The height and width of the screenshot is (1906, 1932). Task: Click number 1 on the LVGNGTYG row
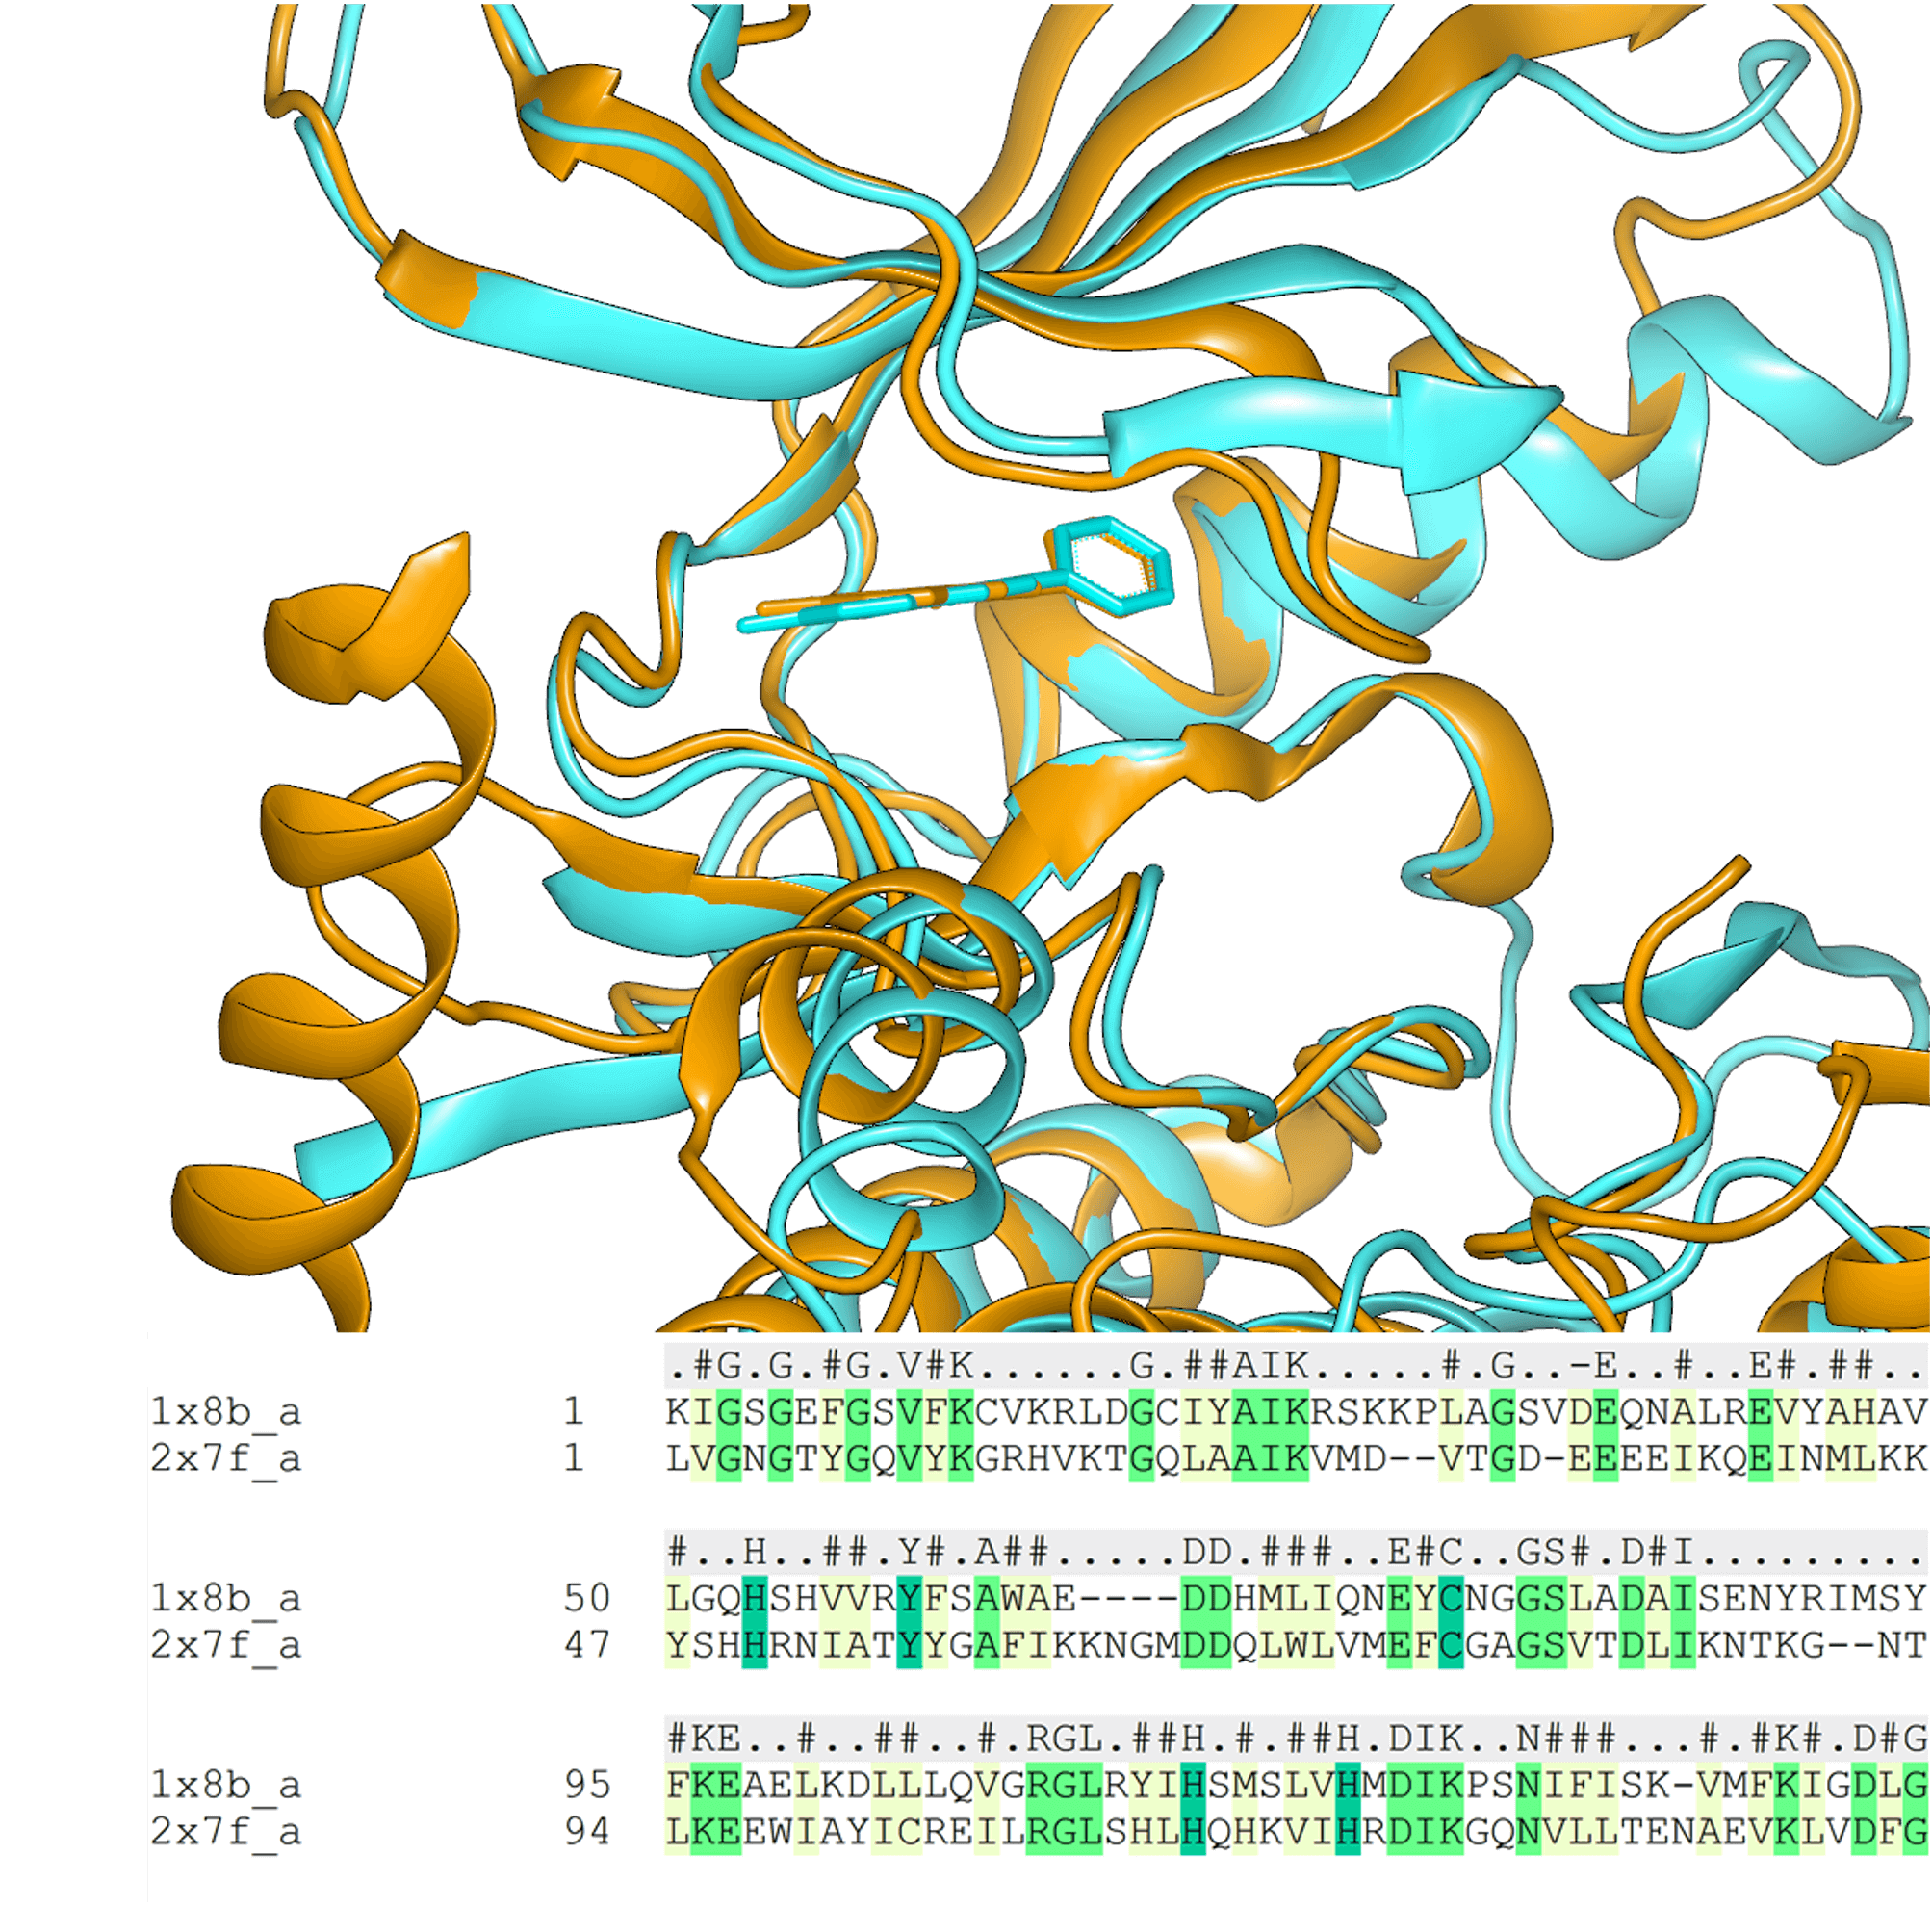tap(573, 1458)
